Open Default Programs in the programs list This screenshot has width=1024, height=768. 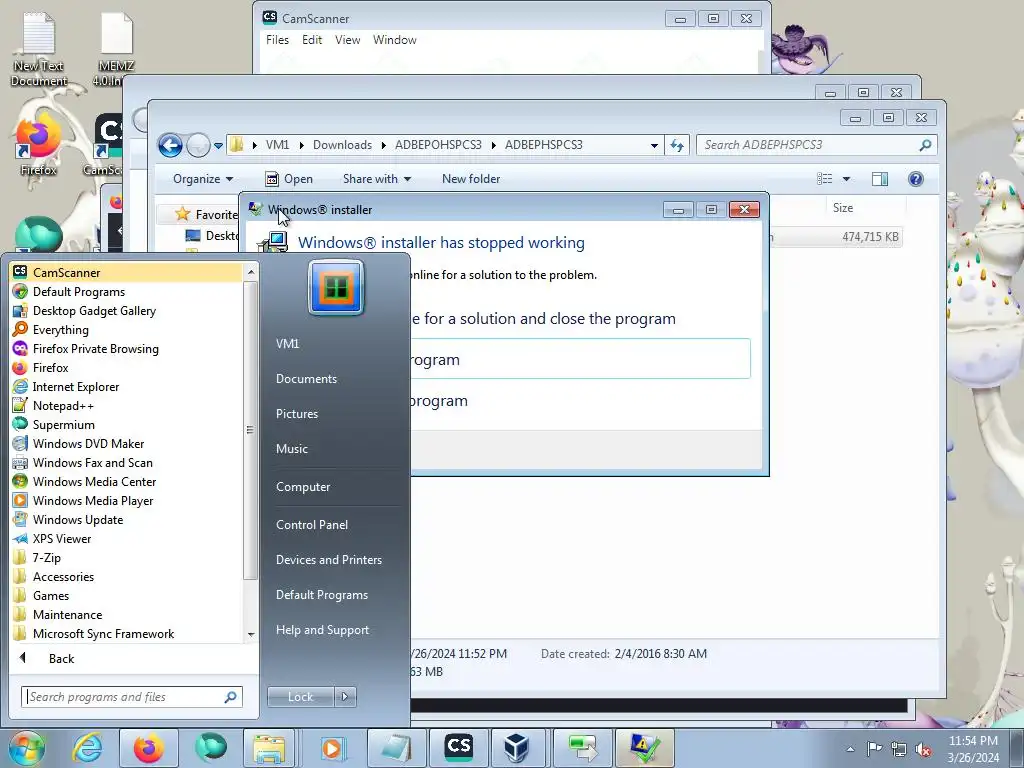coord(126,291)
